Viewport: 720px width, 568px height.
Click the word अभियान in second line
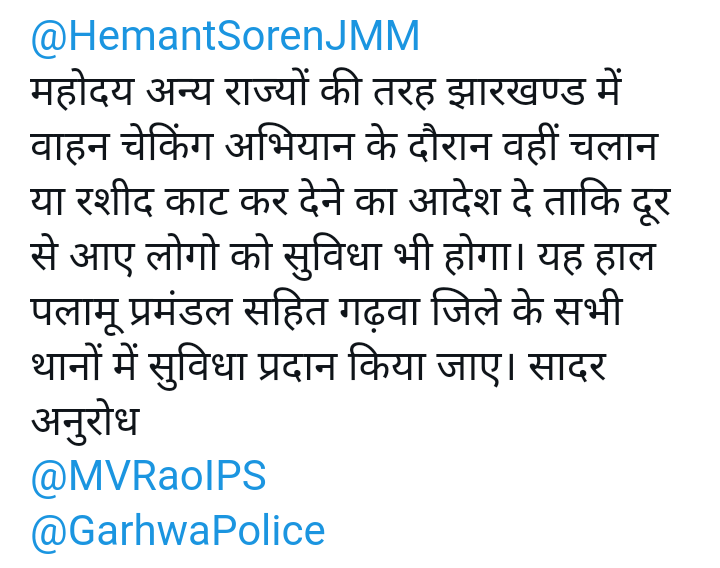point(289,145)
